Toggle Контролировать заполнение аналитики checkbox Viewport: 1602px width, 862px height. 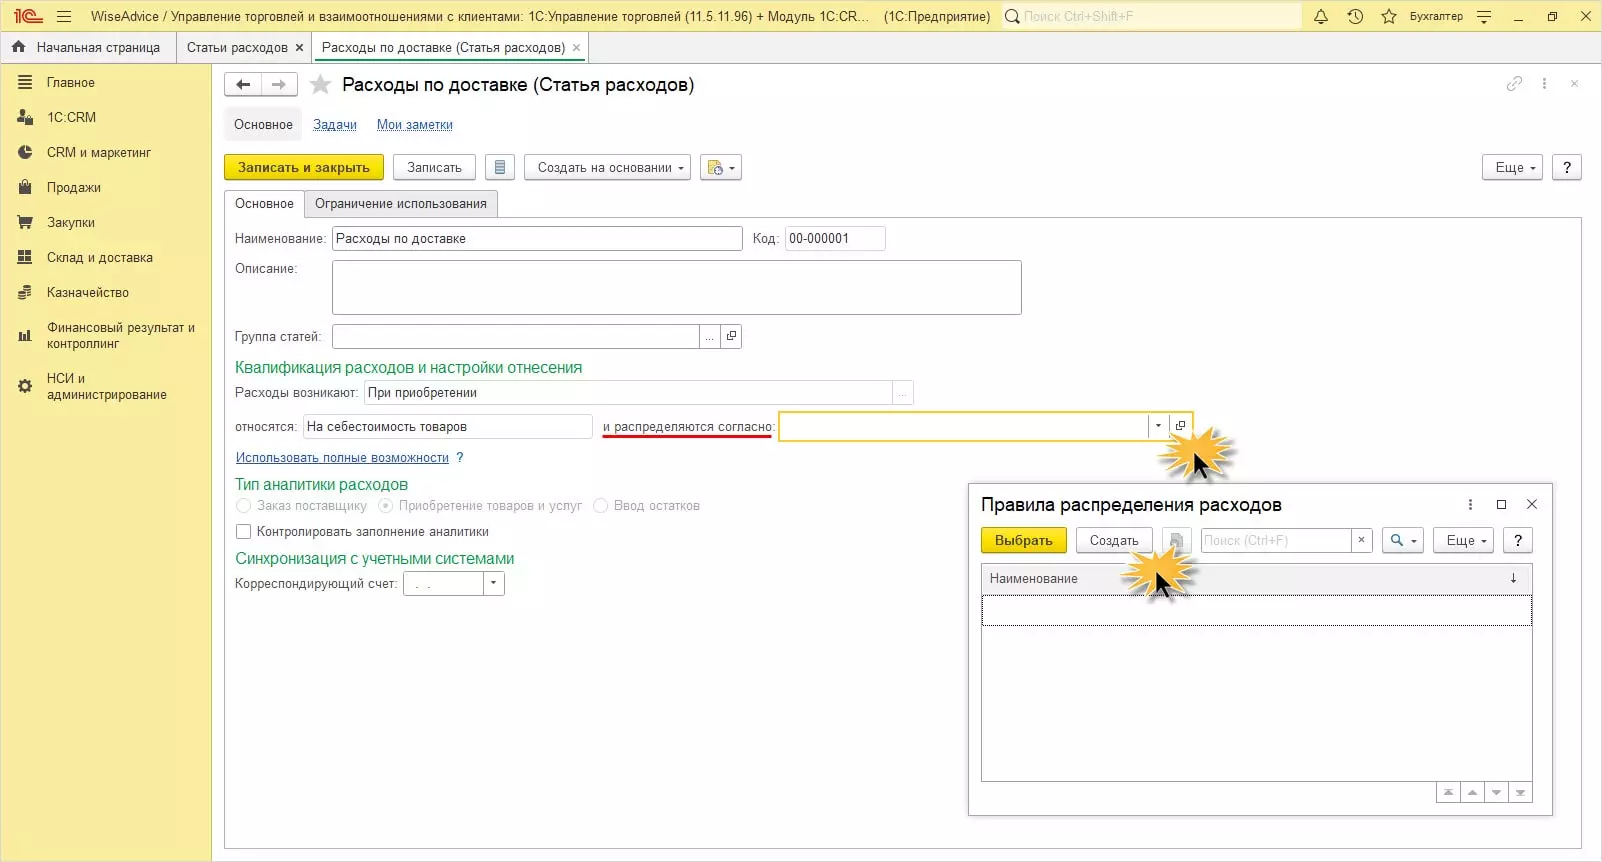(243, 532)
